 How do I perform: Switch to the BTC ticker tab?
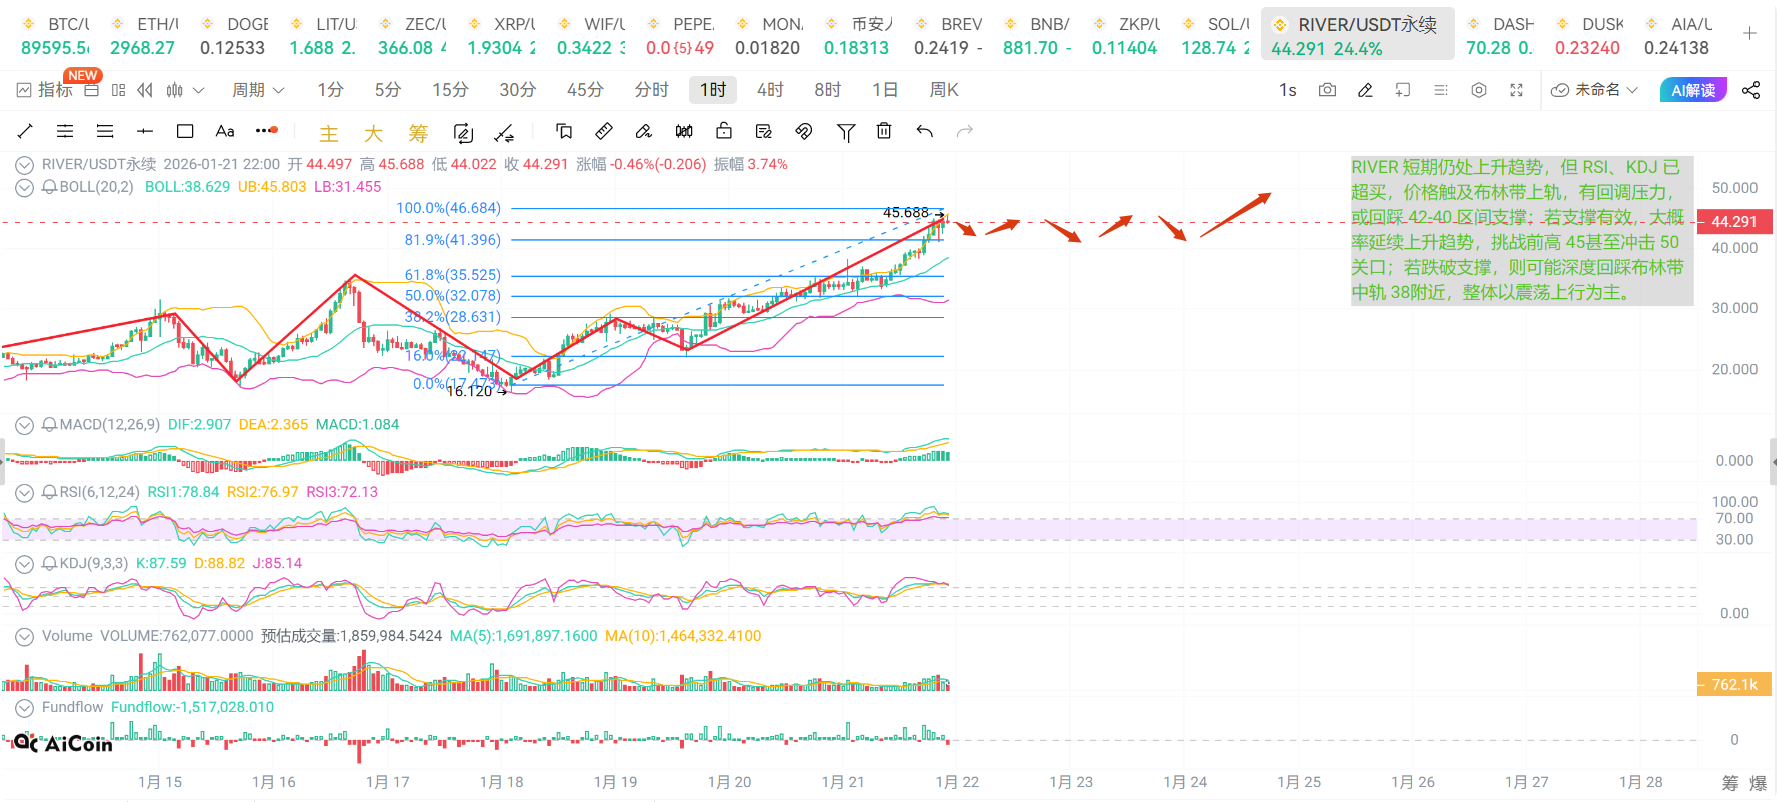click(56, 36)
